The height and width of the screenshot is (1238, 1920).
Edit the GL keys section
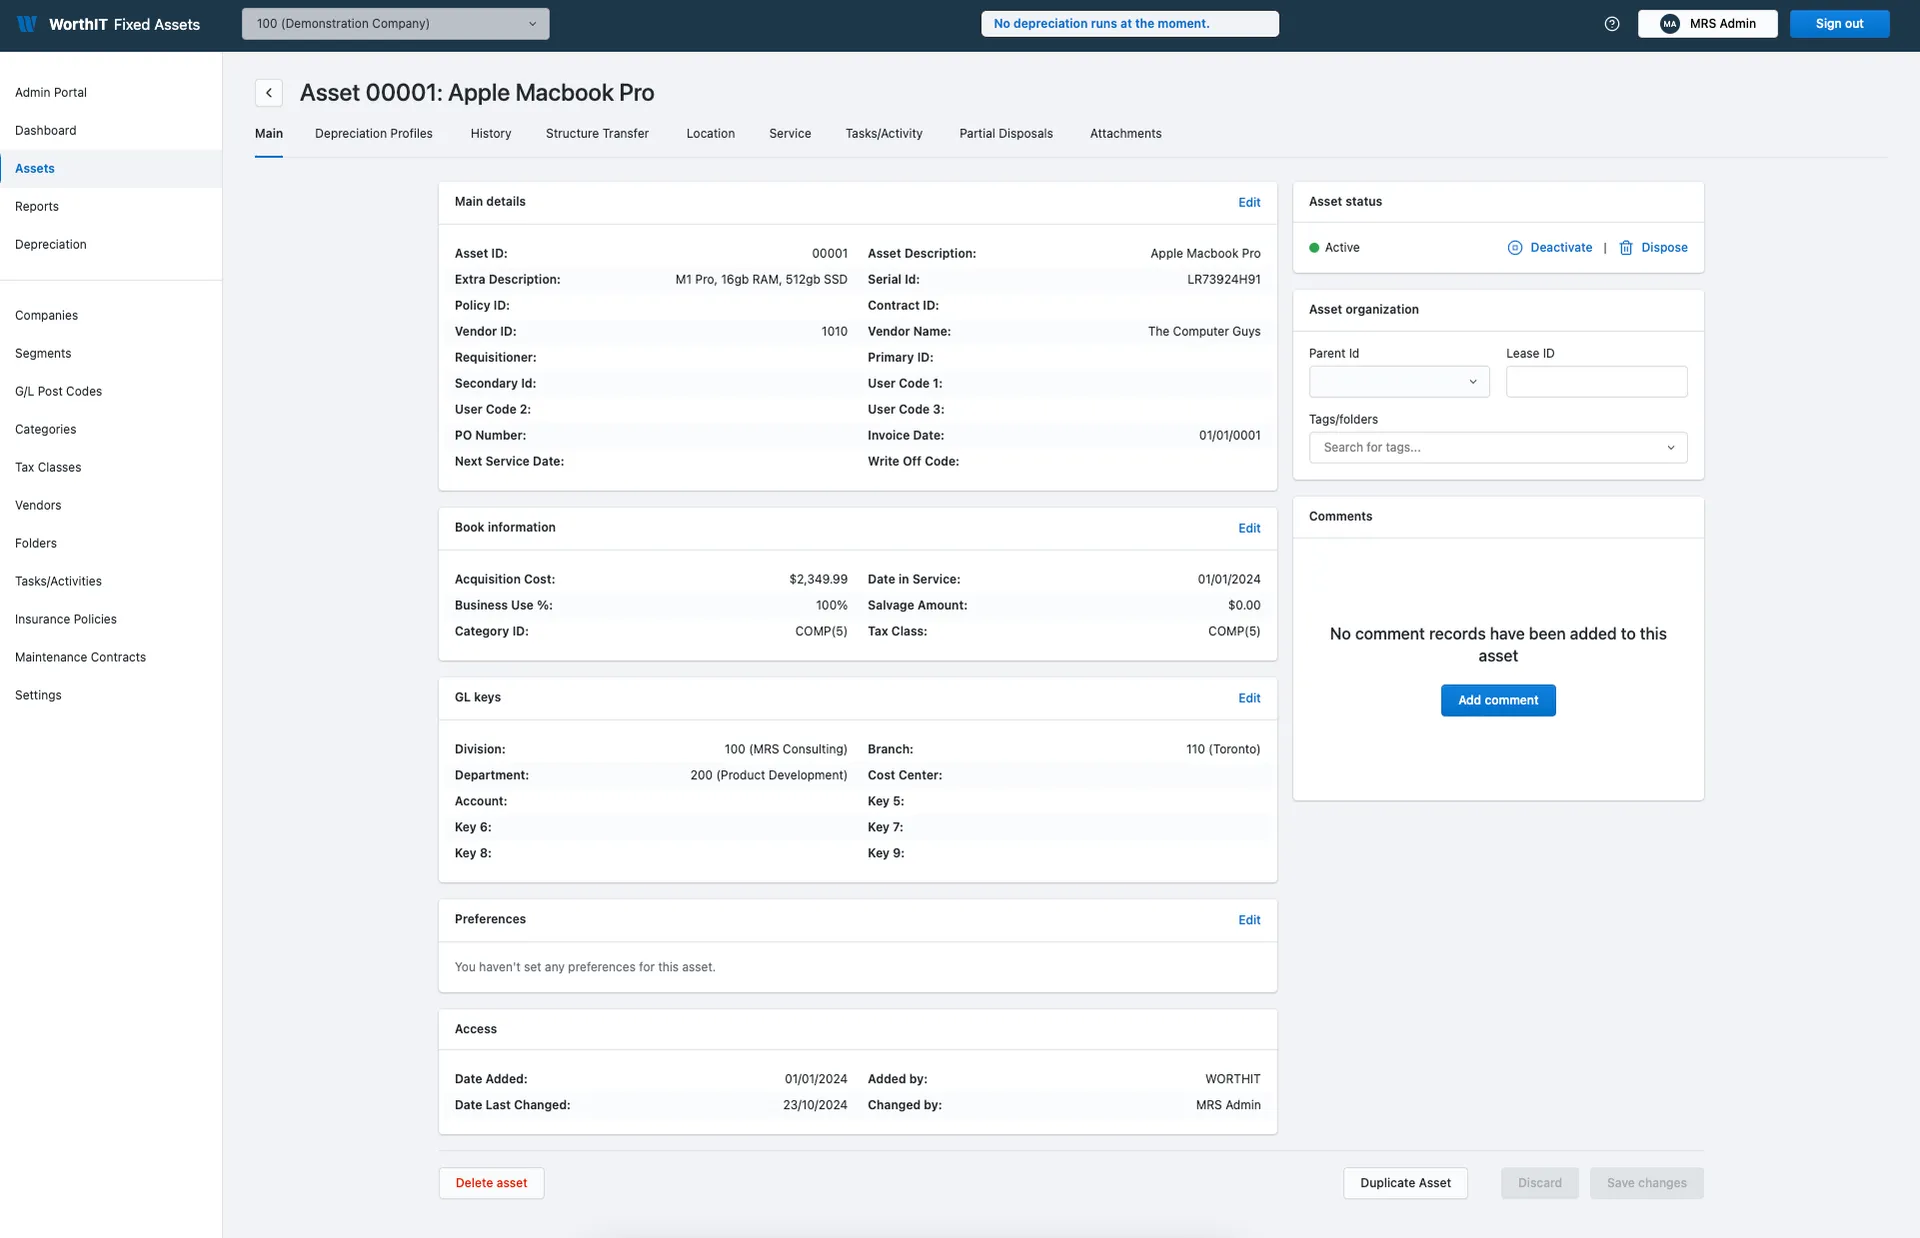(x=1249, y=697)
